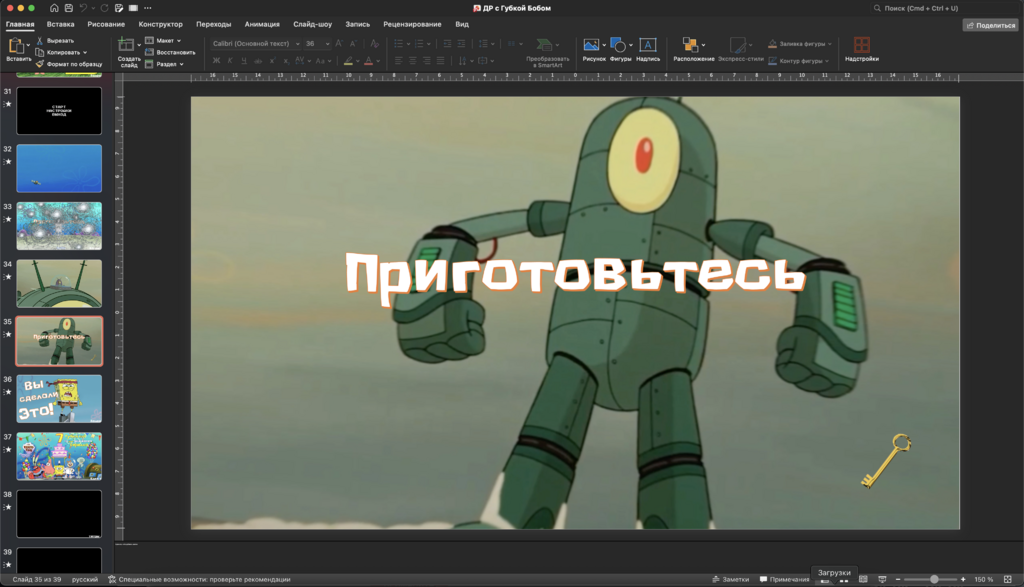
Task: Open Вставить paste options arrow
Action: tap(28, 46)
